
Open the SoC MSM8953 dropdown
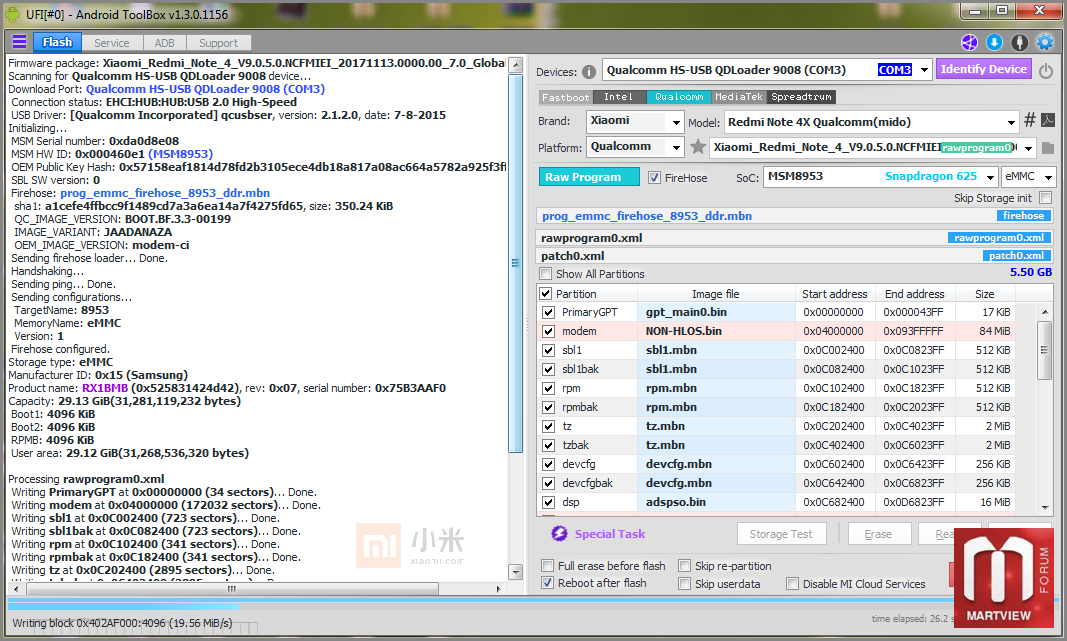tap(991, 177)
